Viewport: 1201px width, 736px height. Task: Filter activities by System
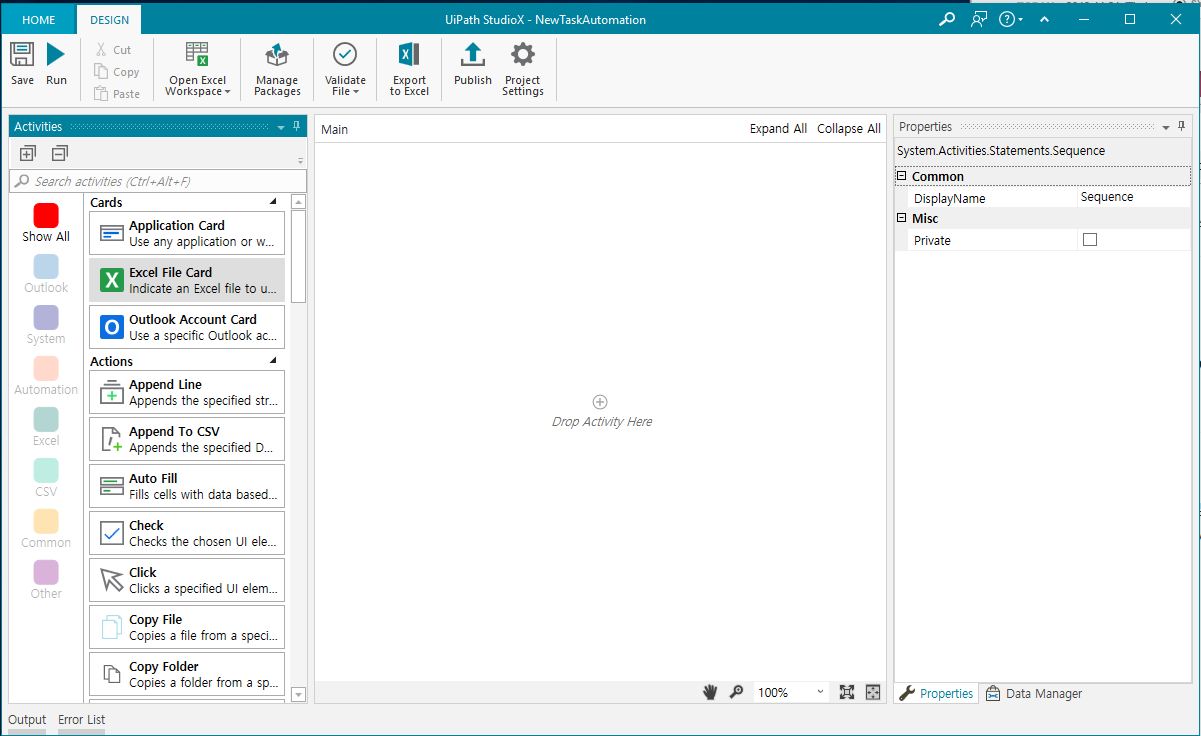click(46, 325)
